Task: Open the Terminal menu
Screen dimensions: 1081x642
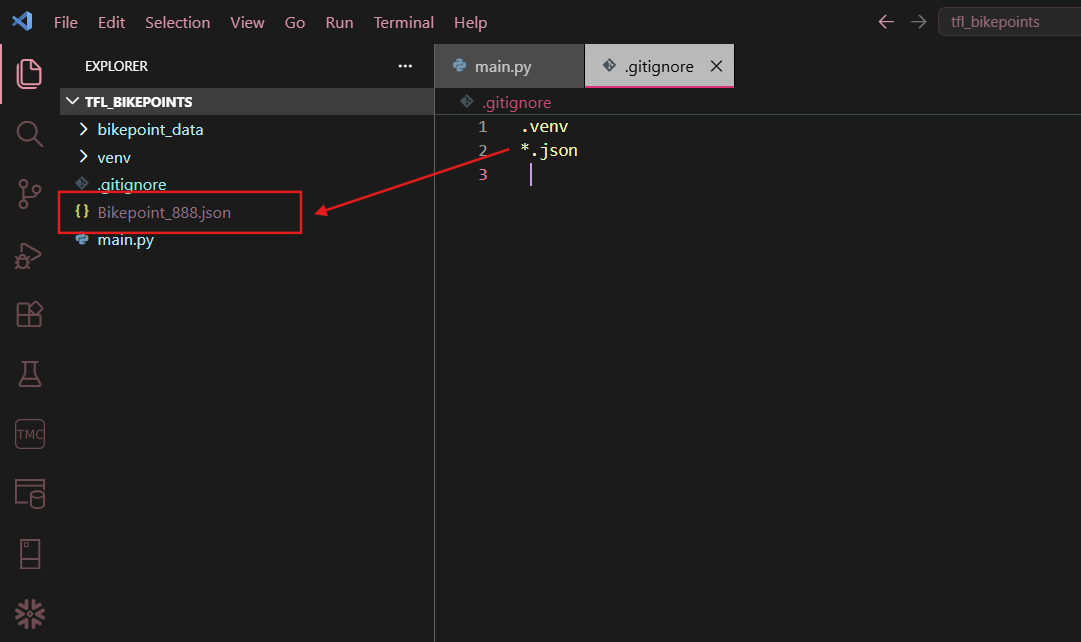Action: (403, 23)
